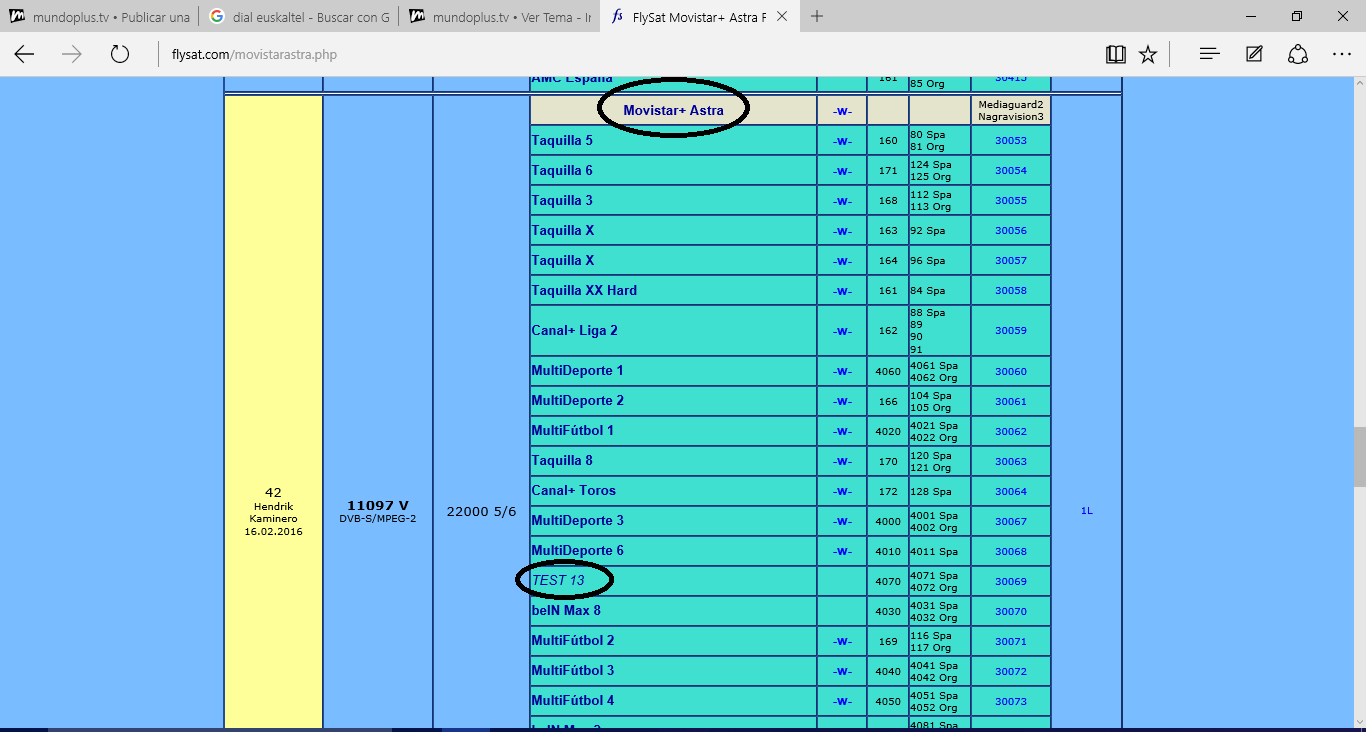Open the MultiFútbol 2 link
This screenshot has width=1366, height=732.
(x=573, y=640)
